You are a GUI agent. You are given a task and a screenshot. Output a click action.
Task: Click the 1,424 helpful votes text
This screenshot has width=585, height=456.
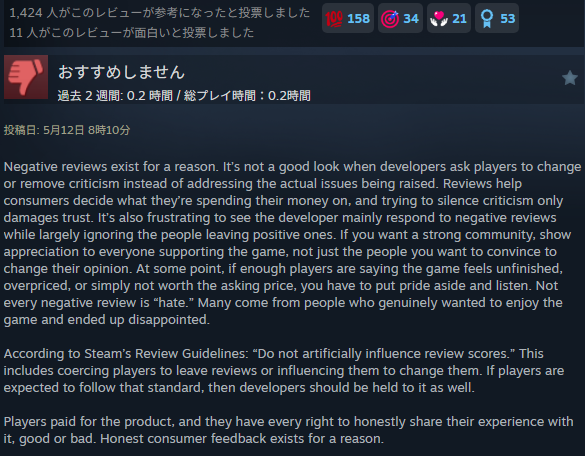pos(160,13)
